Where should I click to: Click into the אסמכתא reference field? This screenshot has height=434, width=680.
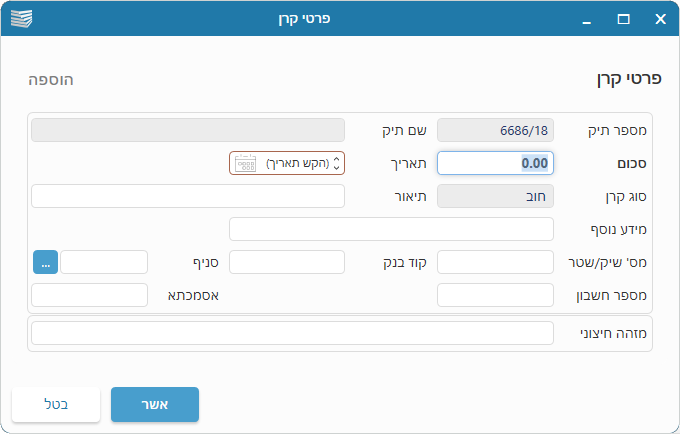pos(90,295)
